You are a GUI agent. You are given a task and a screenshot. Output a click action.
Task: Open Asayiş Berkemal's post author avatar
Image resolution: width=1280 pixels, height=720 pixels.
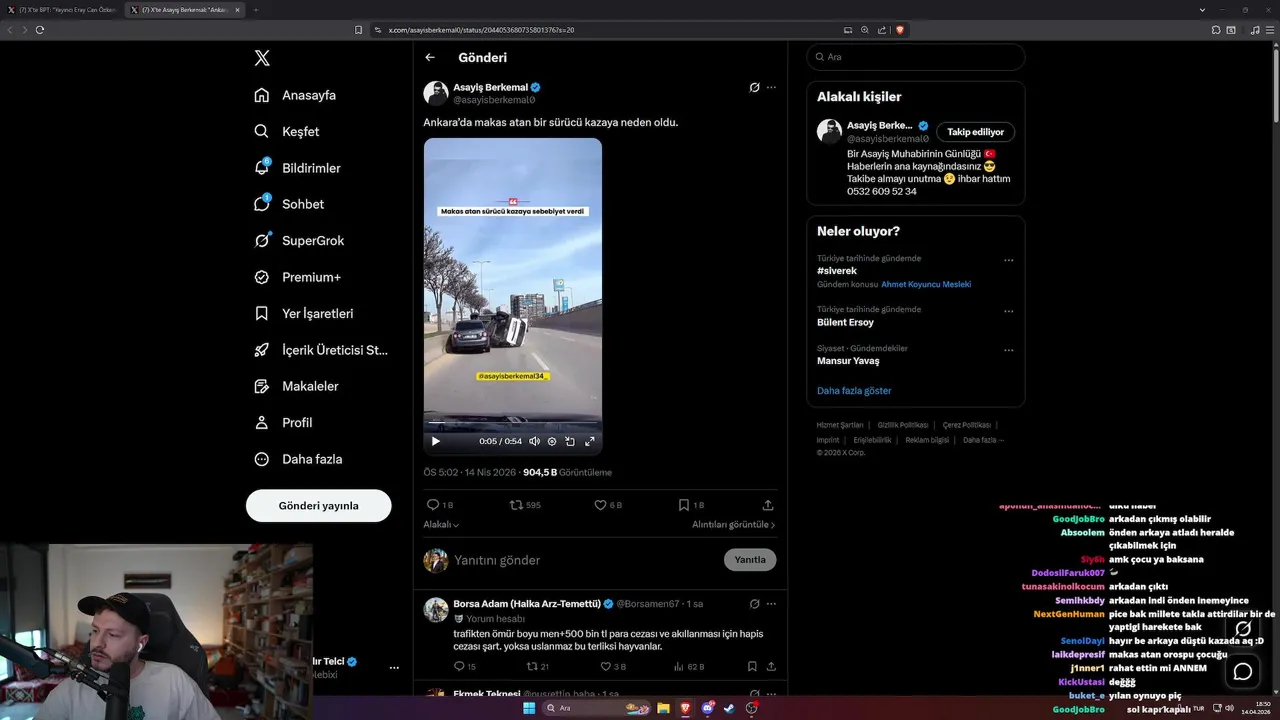click(x=436, y=93)
